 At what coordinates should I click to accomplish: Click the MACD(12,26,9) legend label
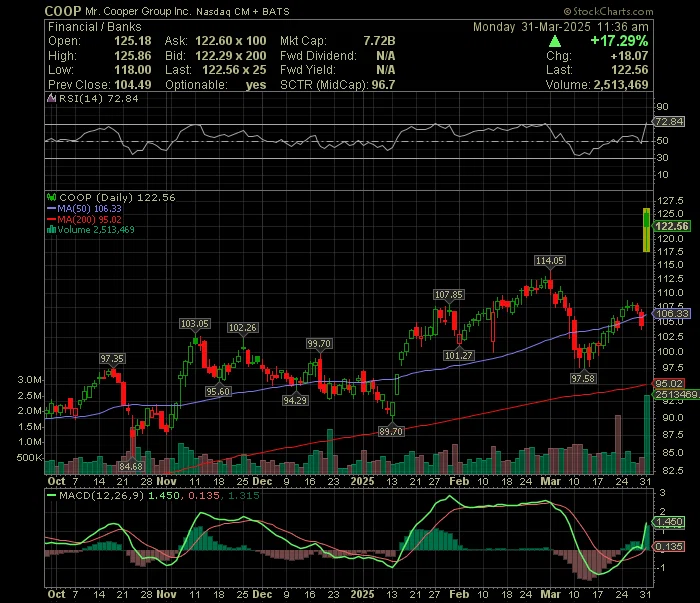pyautogui.click(x=101, y=495)
